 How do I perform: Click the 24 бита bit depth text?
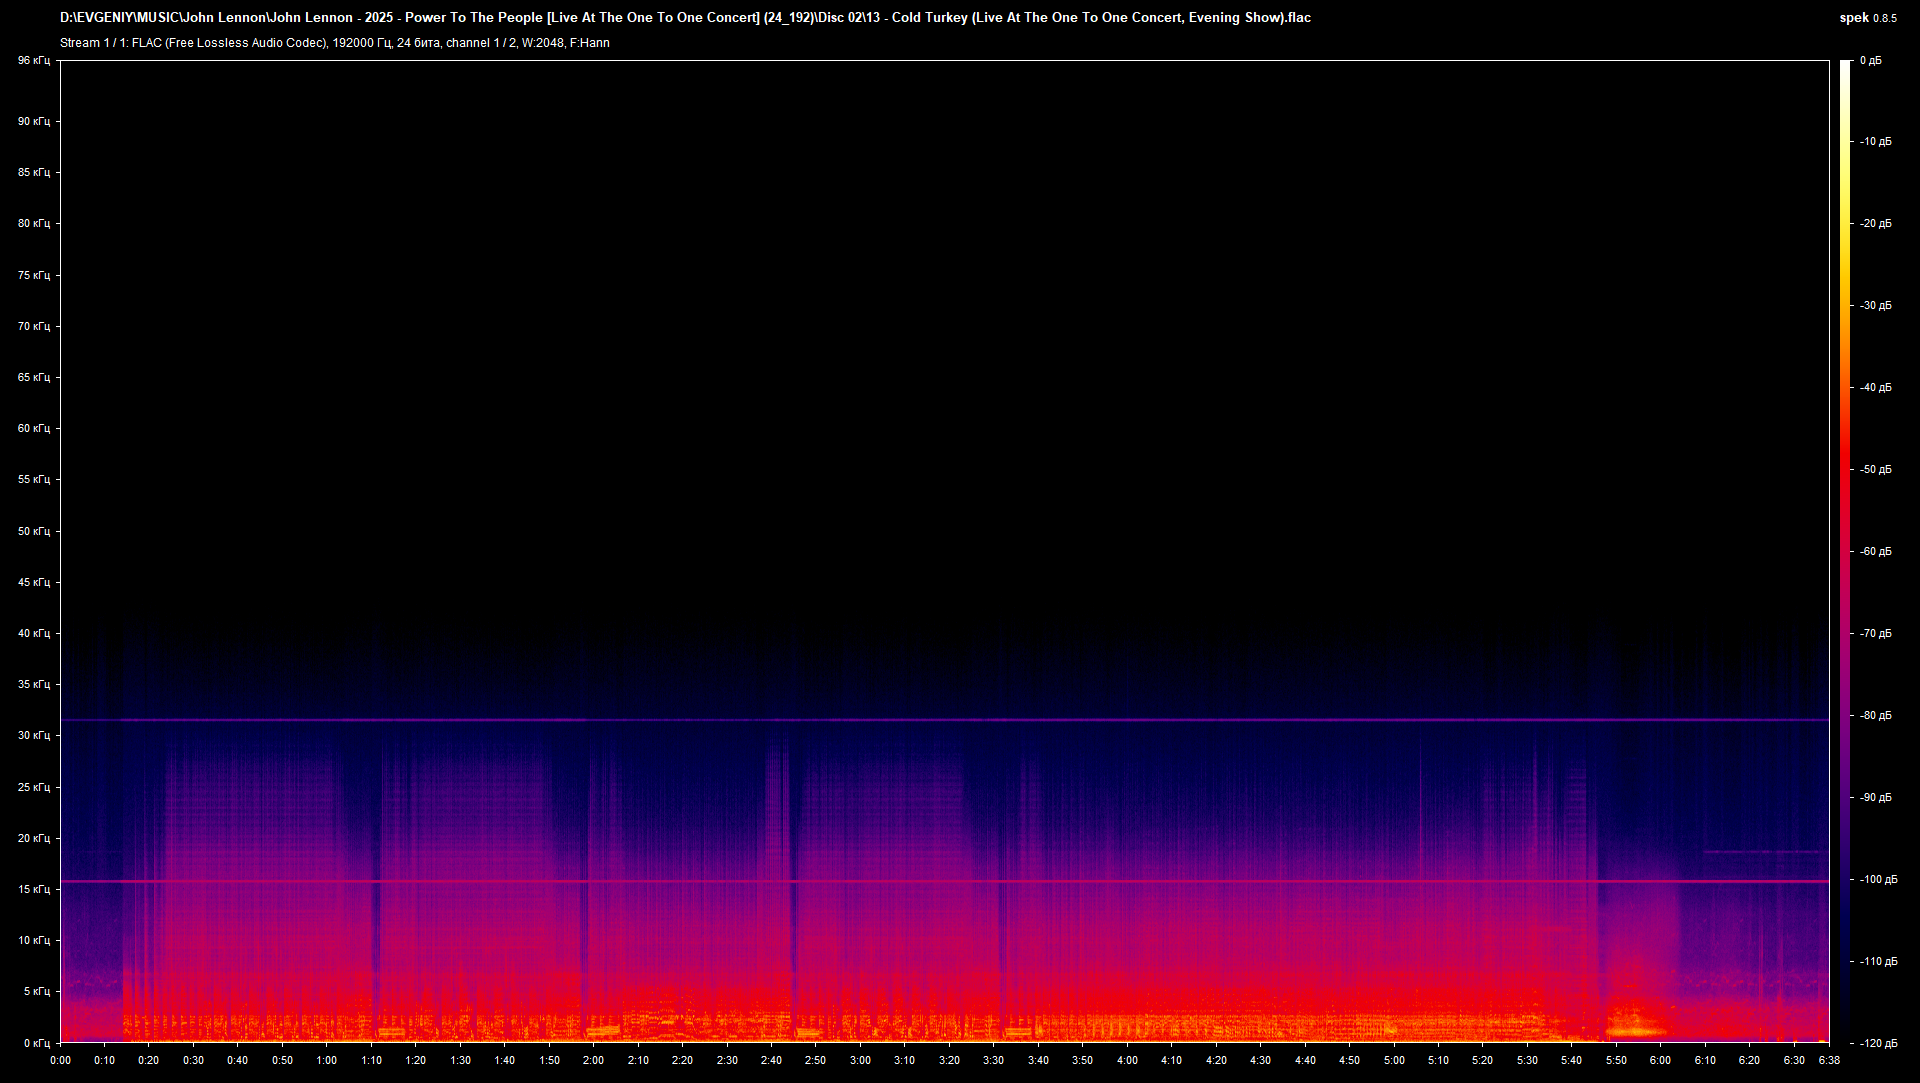pos(418,43)
